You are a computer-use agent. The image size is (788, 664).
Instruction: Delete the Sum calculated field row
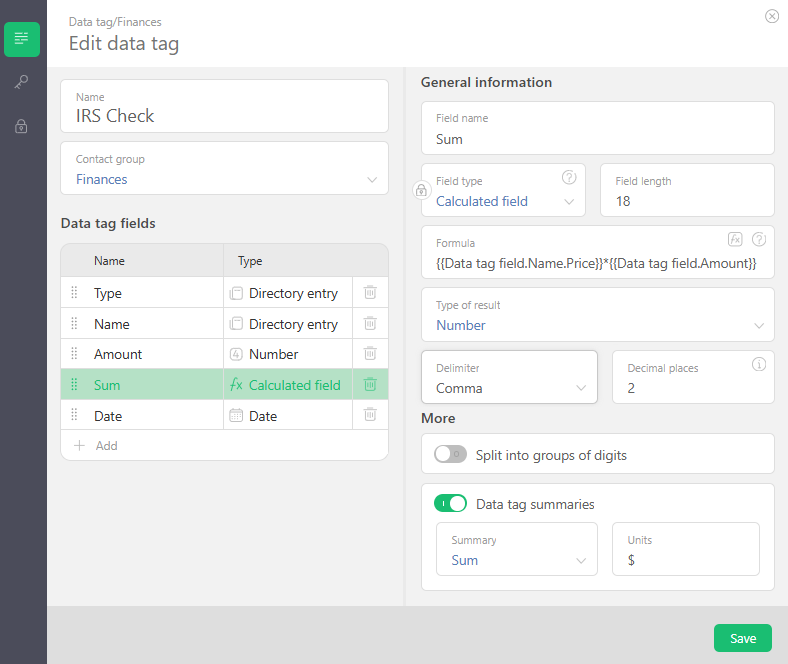pyautogui.click(x=370, y=385)
